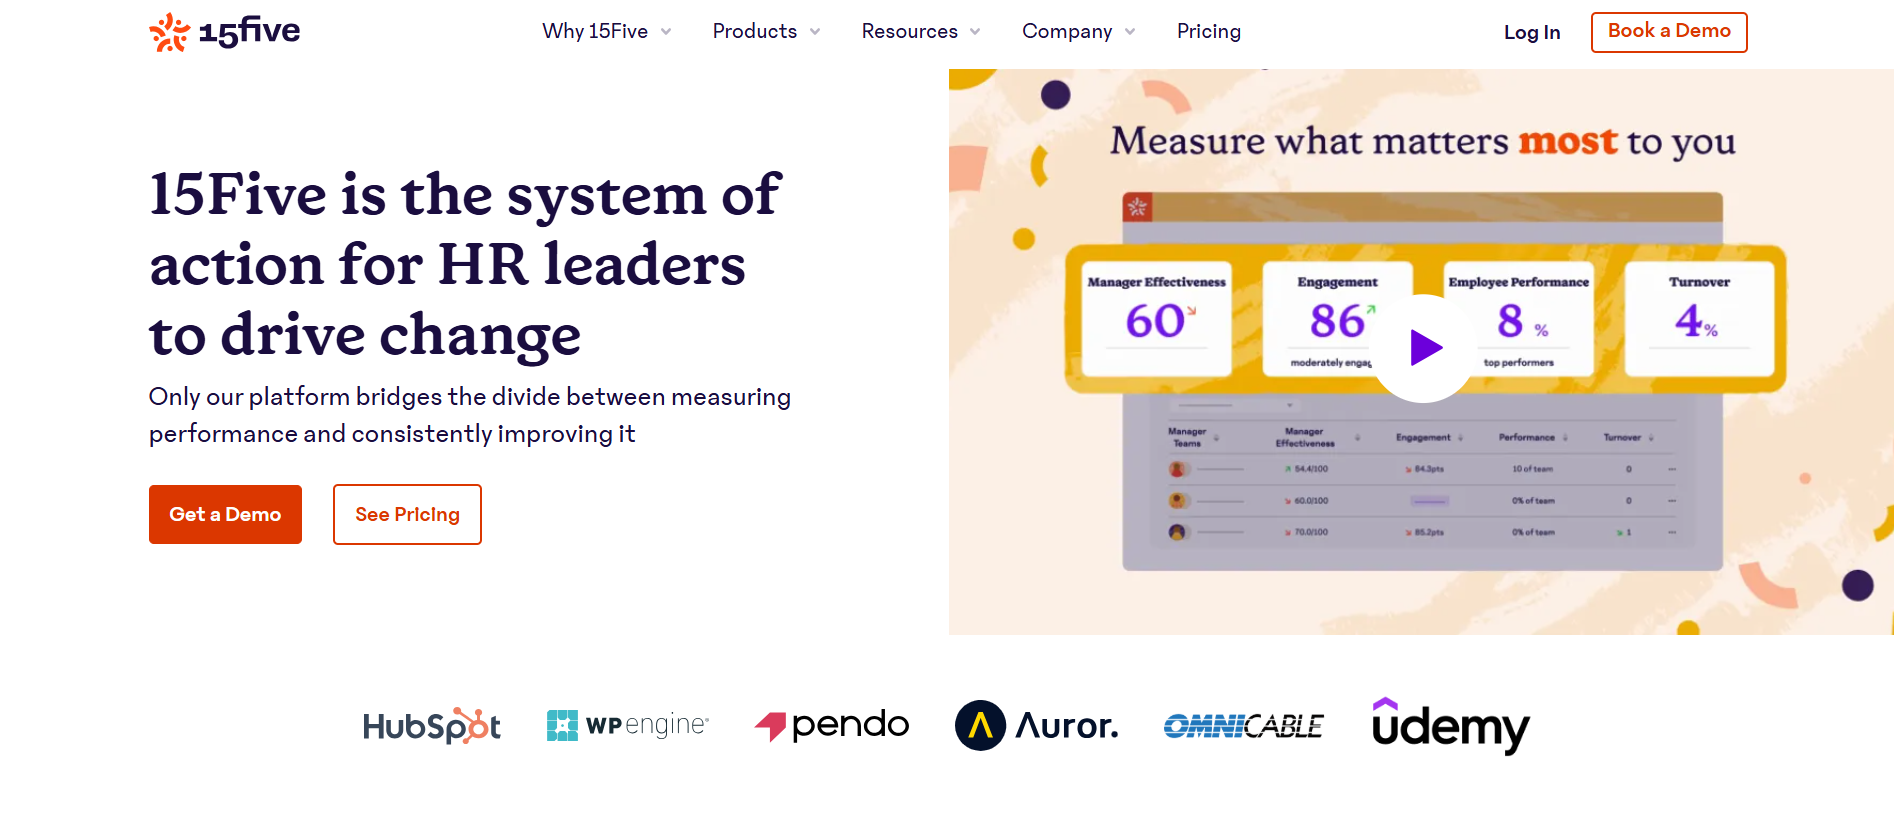Click the Pendo logo
1894x820 pixels.
click(832, 725)
